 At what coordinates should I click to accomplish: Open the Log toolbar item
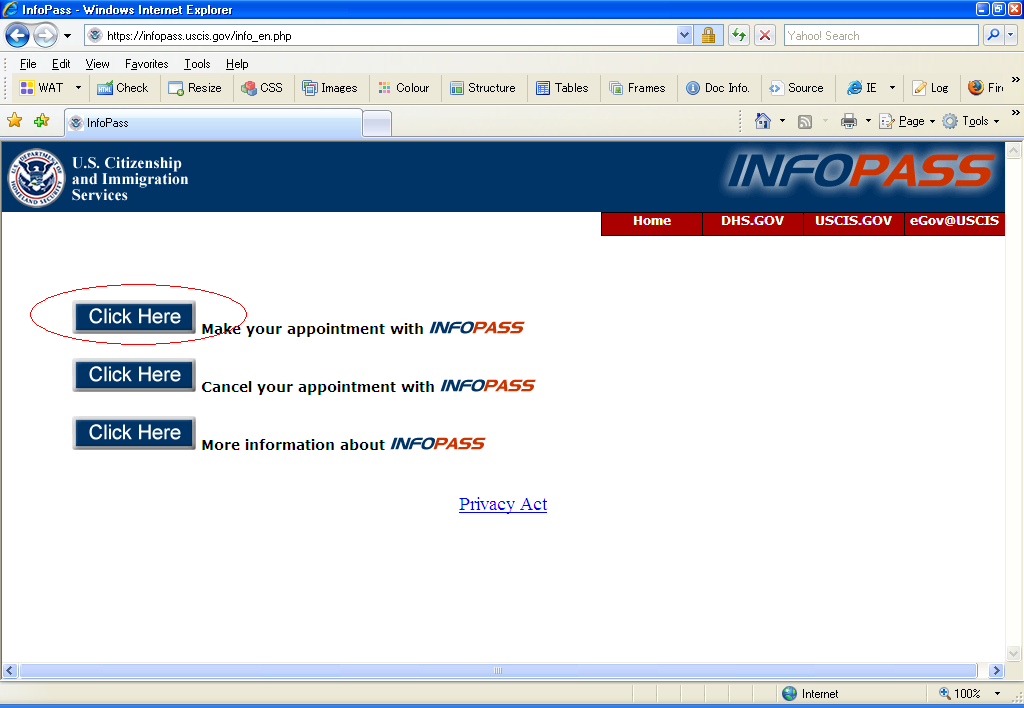tap(931, 88)
